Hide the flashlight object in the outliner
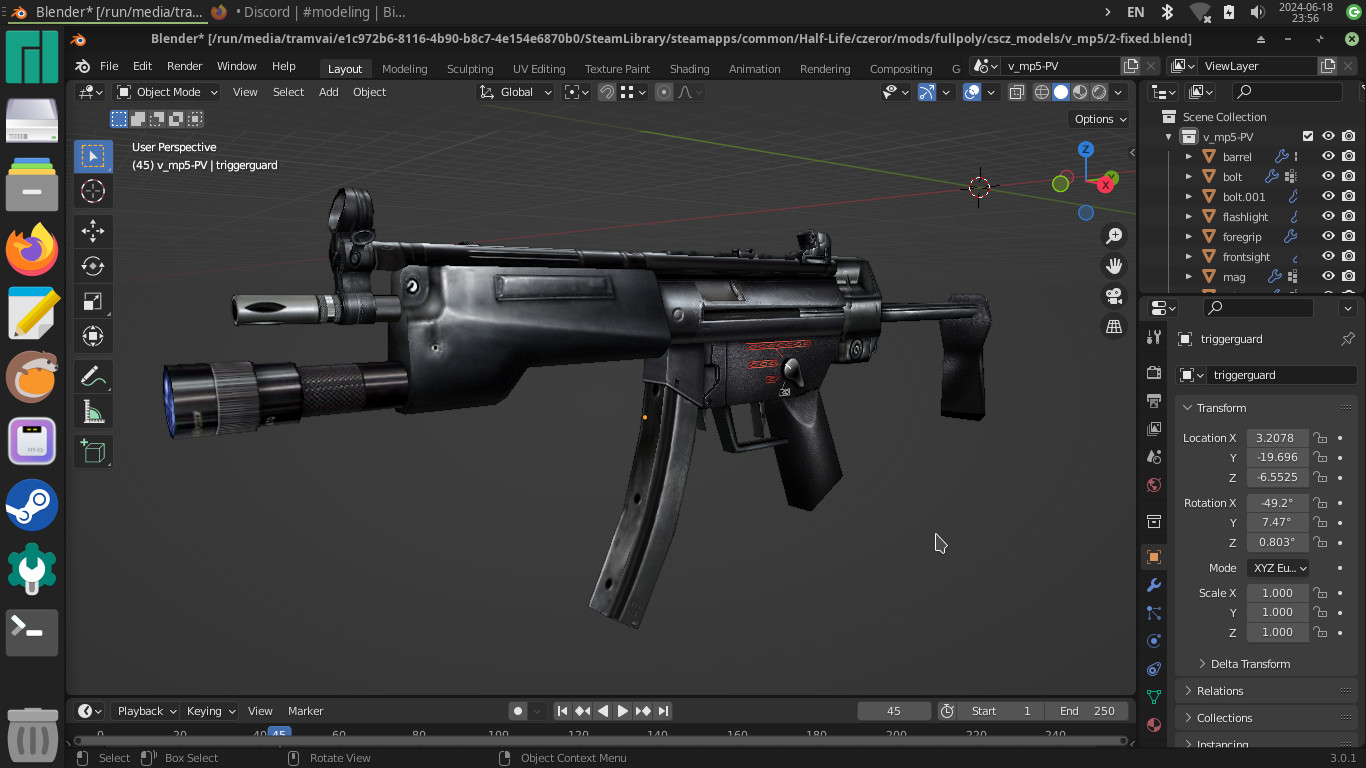The image size is (1366, 768). (x=1327, y=216)
